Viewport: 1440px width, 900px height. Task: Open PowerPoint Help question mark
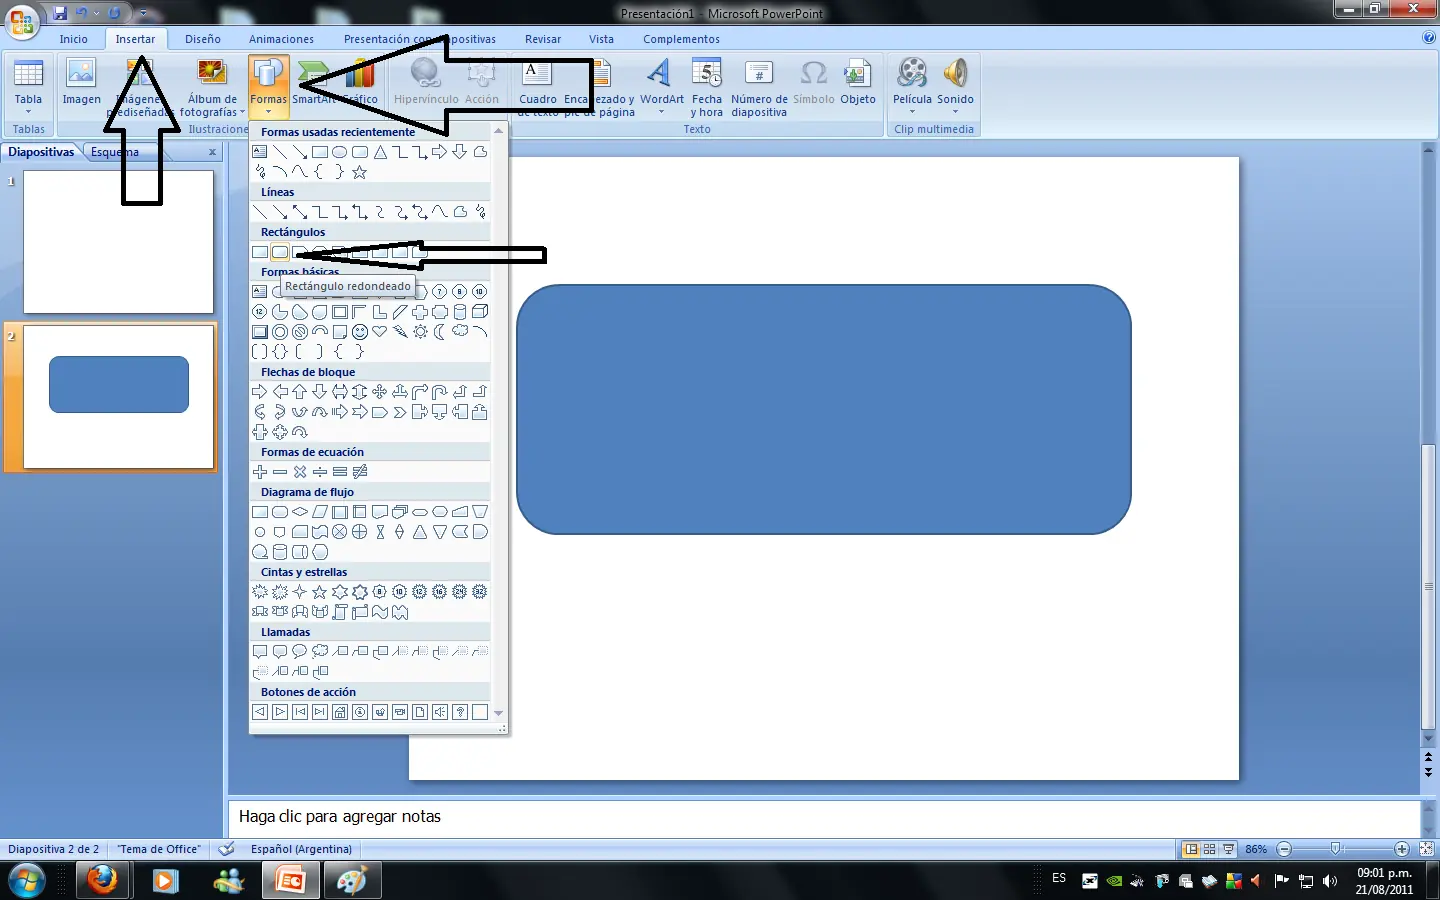coord(1428,38)
